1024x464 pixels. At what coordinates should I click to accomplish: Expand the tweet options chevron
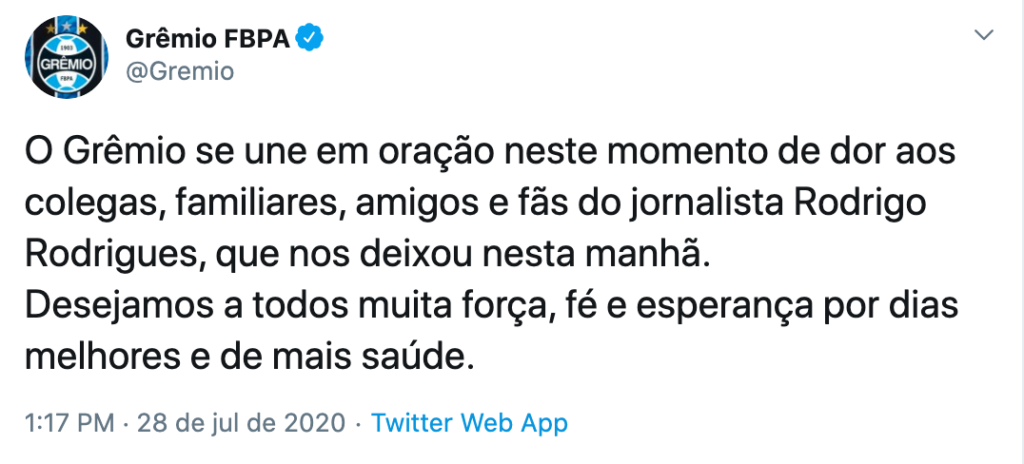pyautogui.click(x=984, y=36)
